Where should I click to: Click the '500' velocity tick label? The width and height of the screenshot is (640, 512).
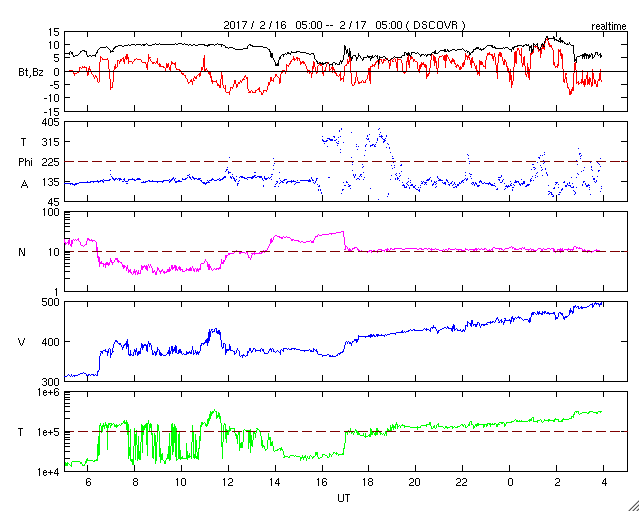(51, 302)
